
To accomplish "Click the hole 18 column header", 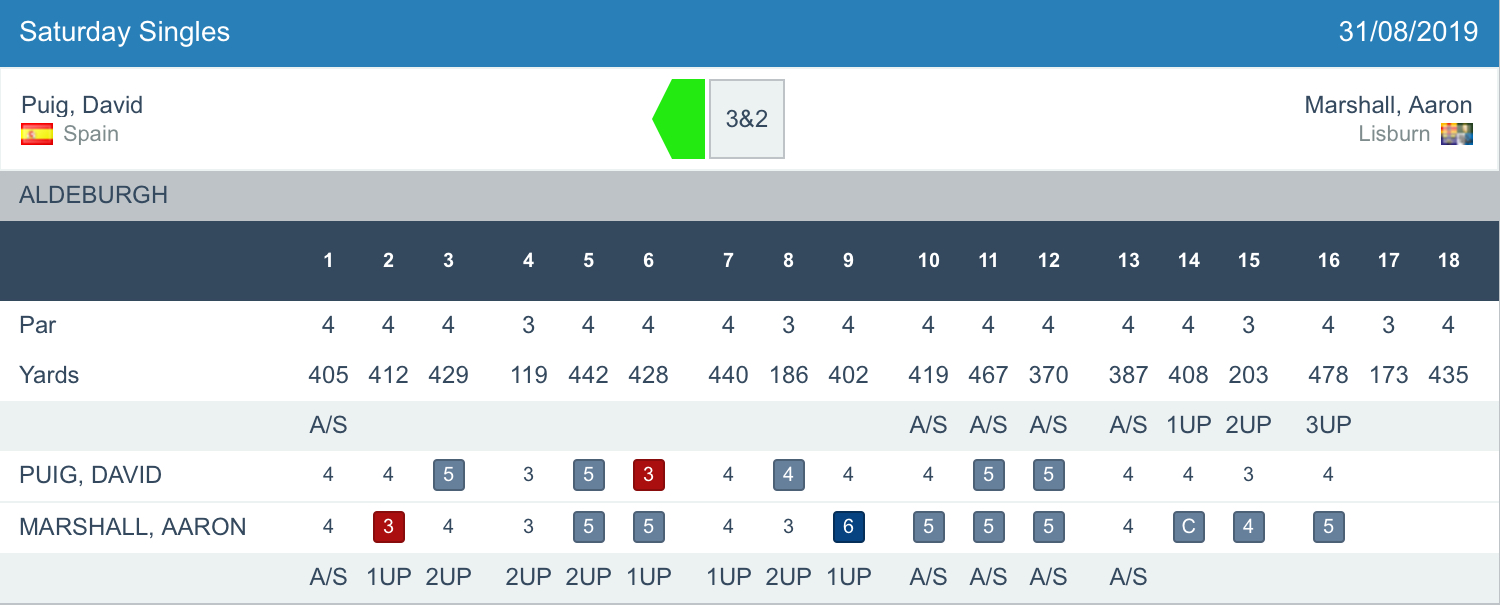I will click(1448, 261).
